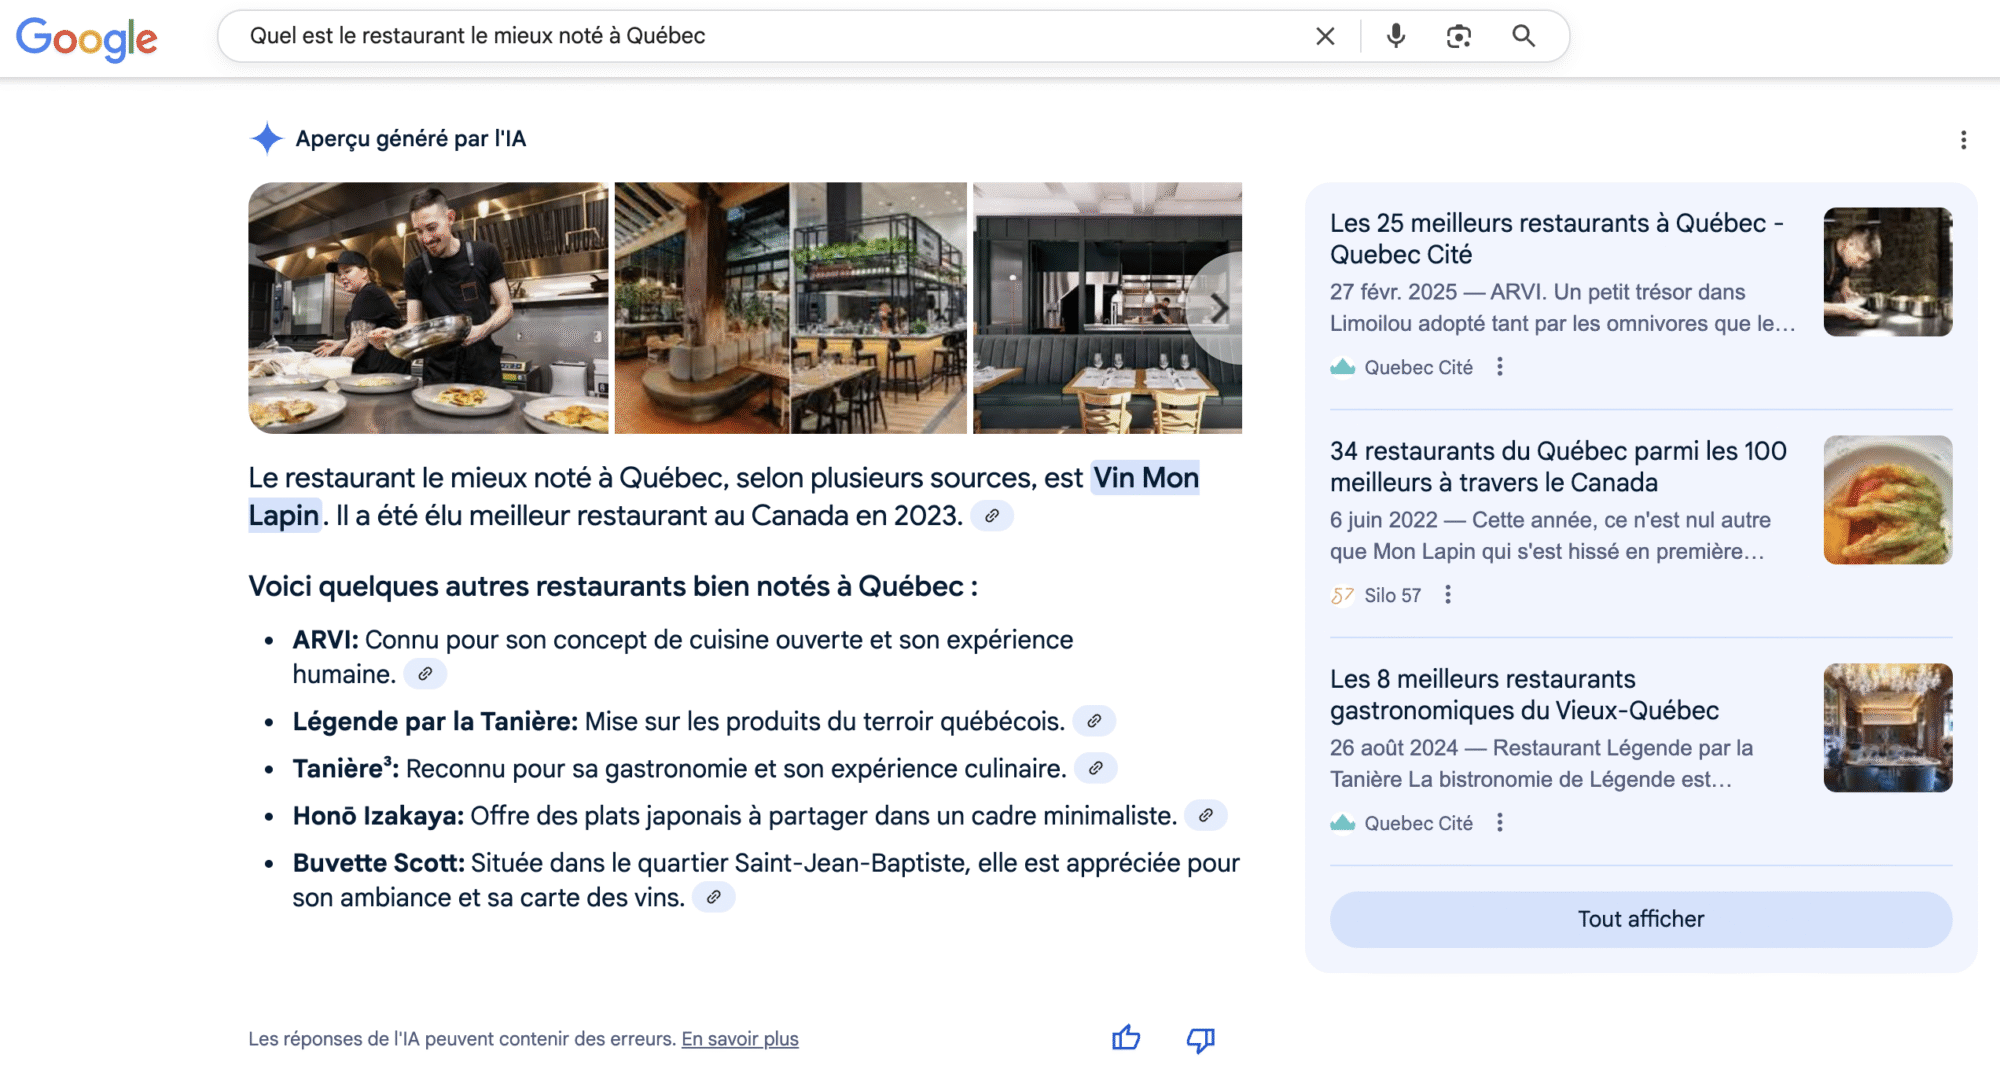The image size is (2000, 1080).
Task: Open three-dot menu beside Silo 57 source
Action: (x=1447, y=595)
